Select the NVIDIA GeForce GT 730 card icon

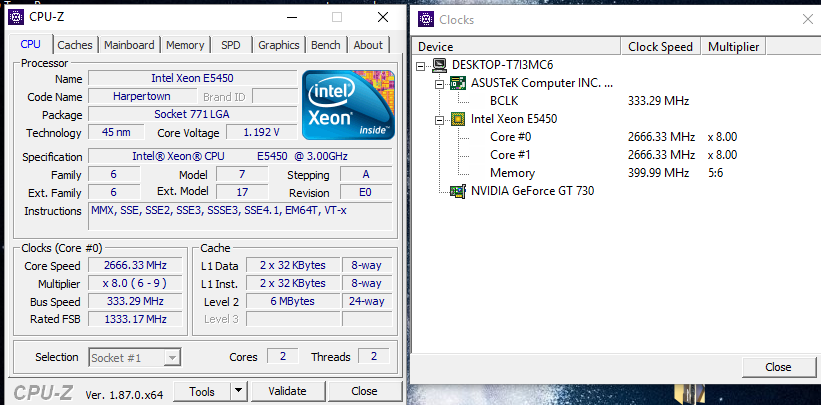click(x=458, y=191)
